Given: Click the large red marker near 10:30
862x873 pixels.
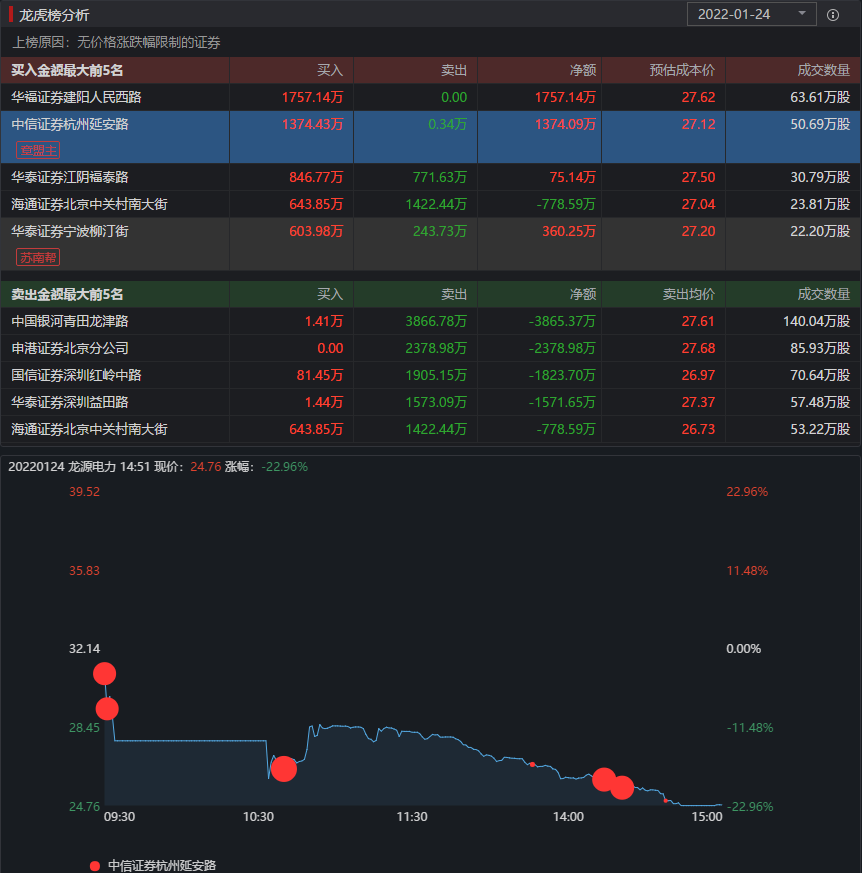Looking at the screenshot, I should [284, 768].
